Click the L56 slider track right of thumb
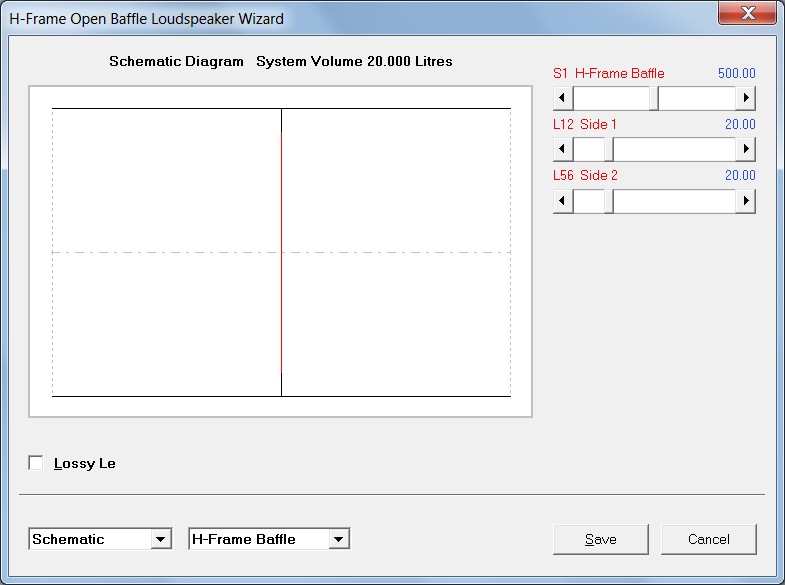 [x=674, y=201]
